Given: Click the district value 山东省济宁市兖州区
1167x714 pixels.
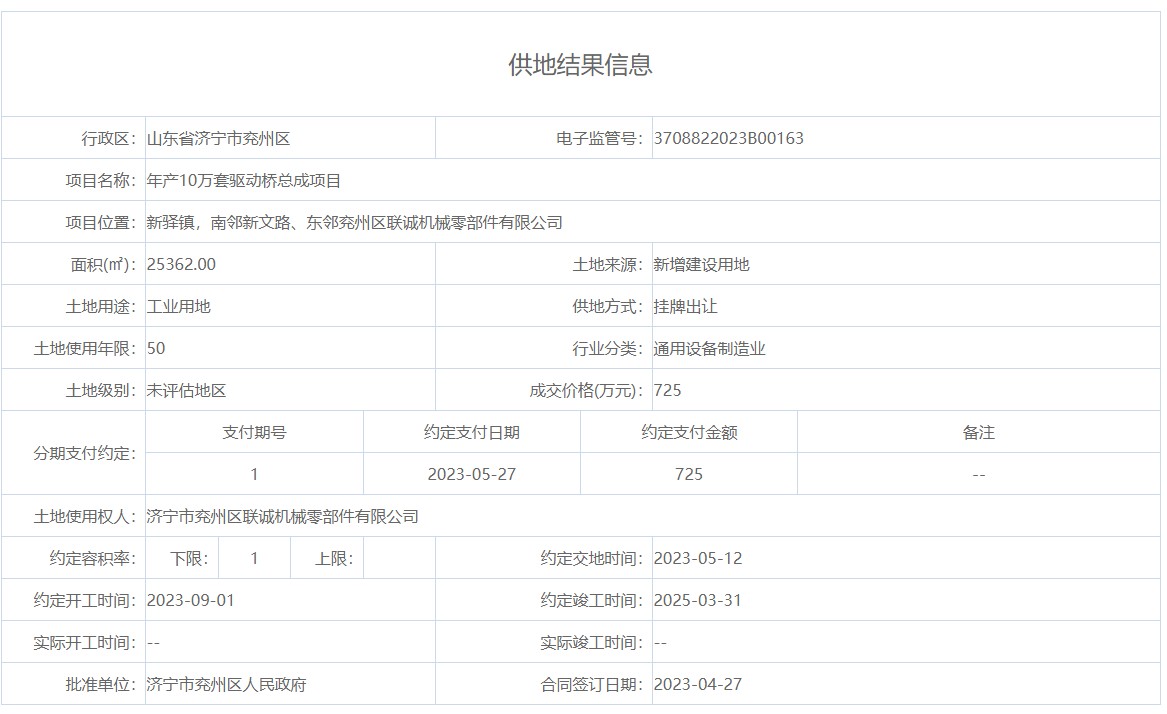Looking at the screenshot, I should [218, 139].
